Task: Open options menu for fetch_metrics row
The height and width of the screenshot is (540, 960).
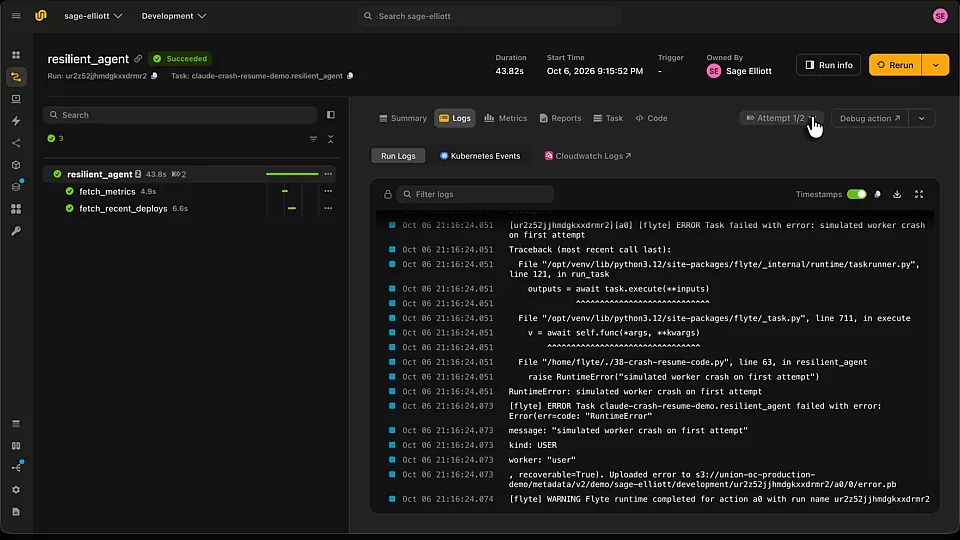Action: pyautogui.click(x=328, y=191)
